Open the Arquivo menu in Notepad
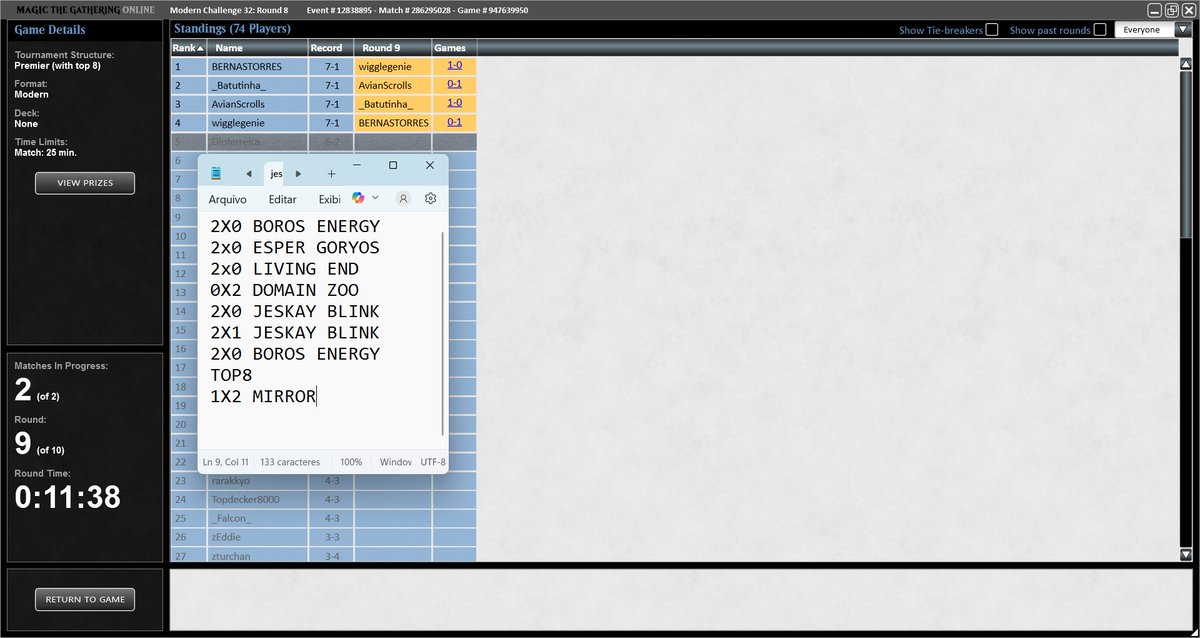The height and width of the screenshot is (638, 1200). click(x=227, y=199)
